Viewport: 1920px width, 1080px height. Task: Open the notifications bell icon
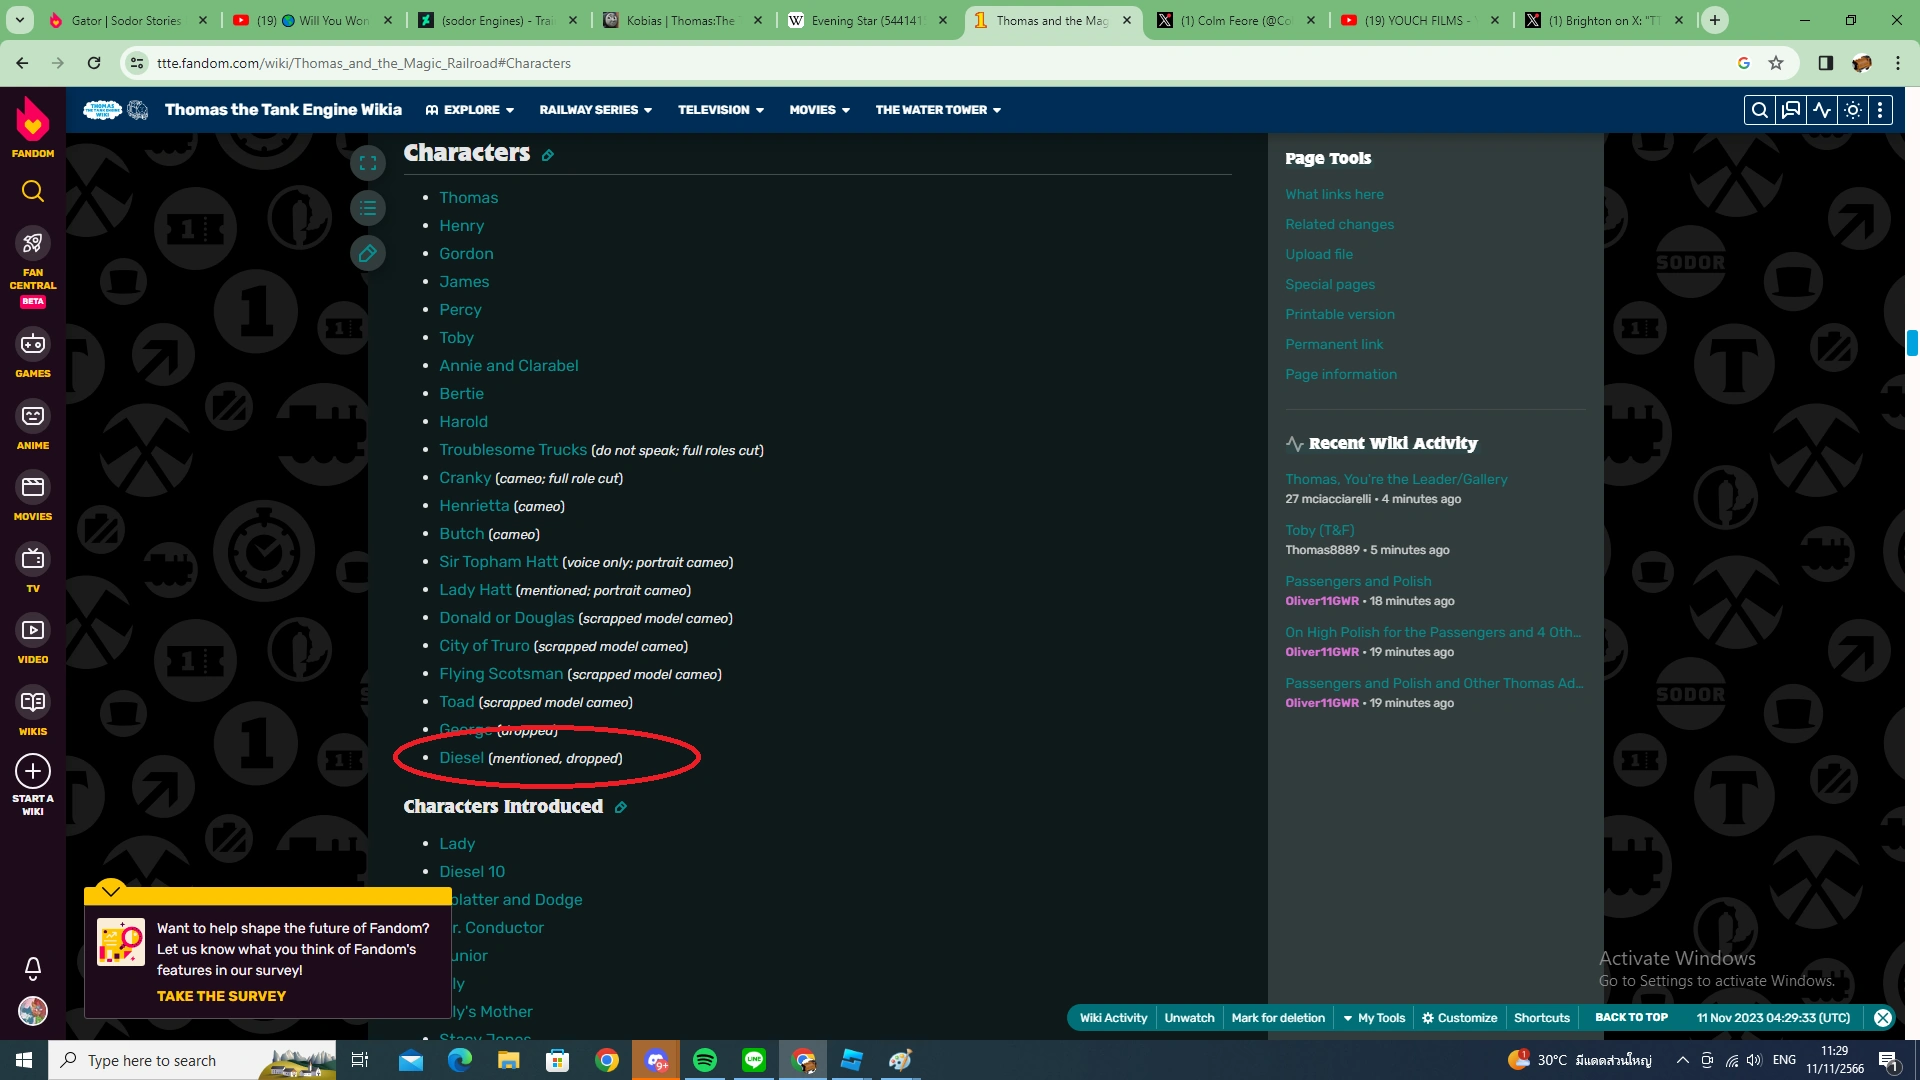(33, 968)
